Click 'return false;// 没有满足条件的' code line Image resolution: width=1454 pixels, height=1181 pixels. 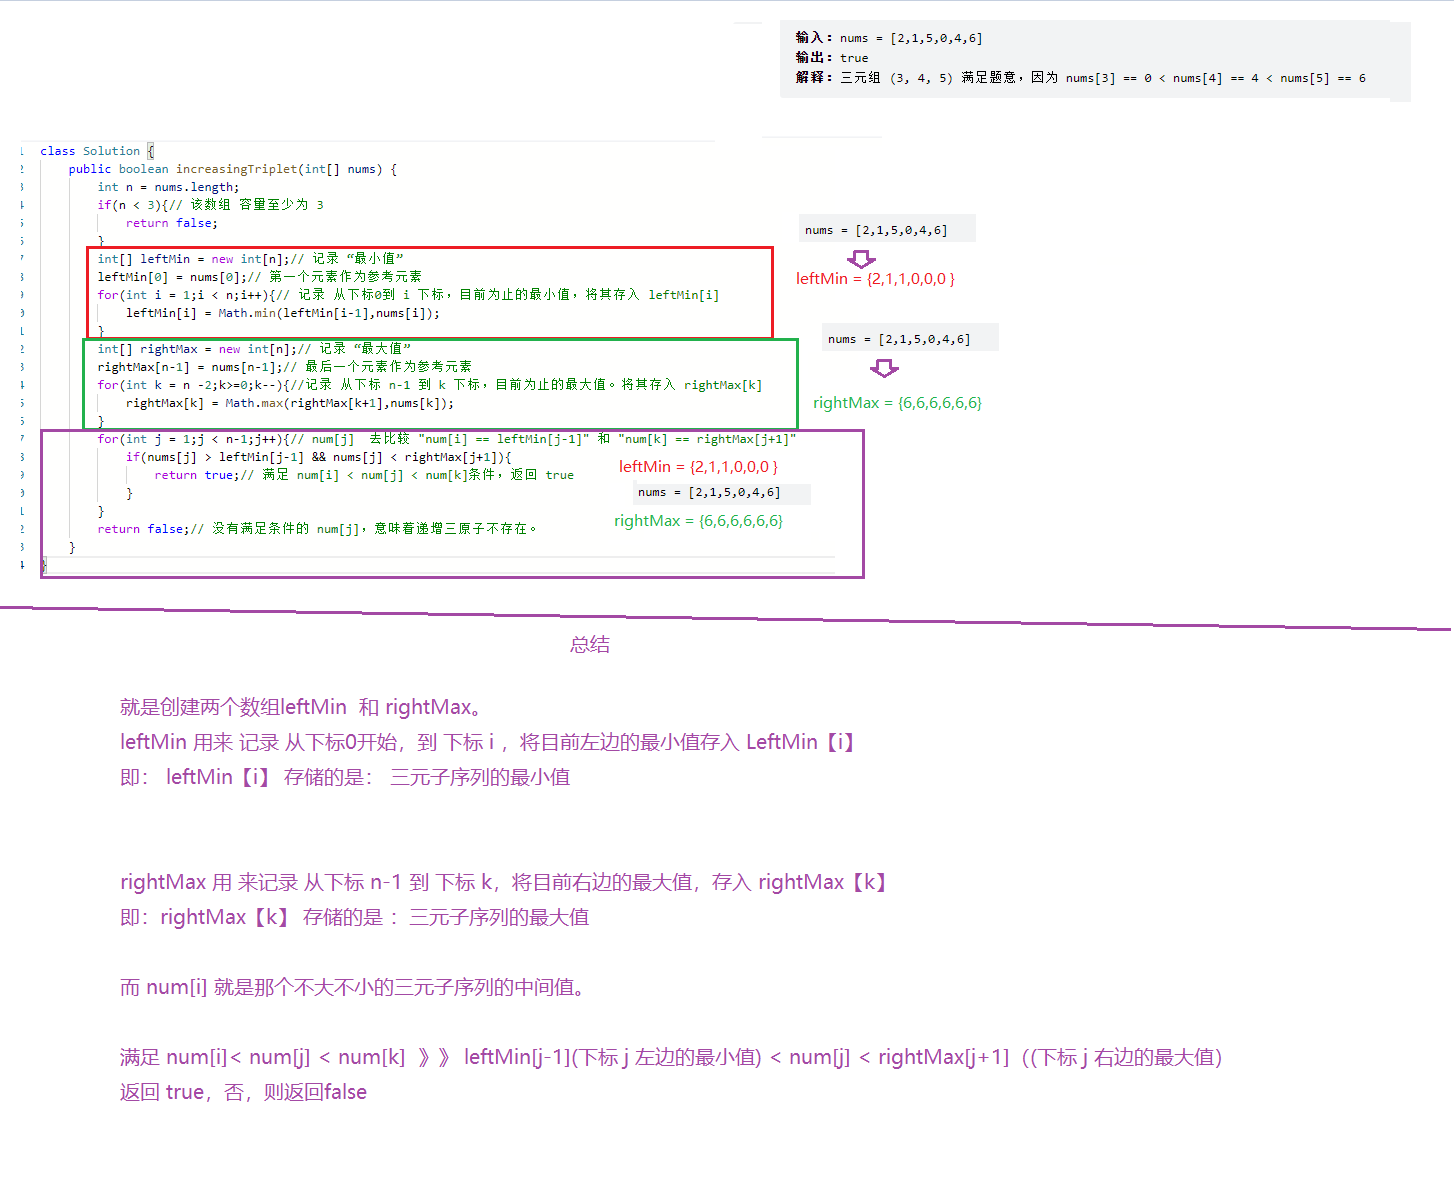pos(317,529)
